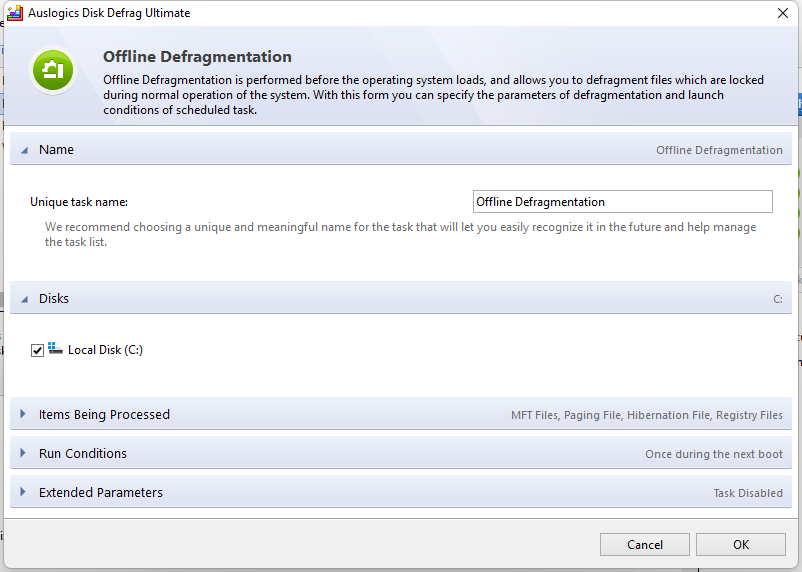Confirm with the OK button

(x=740, y=545)
